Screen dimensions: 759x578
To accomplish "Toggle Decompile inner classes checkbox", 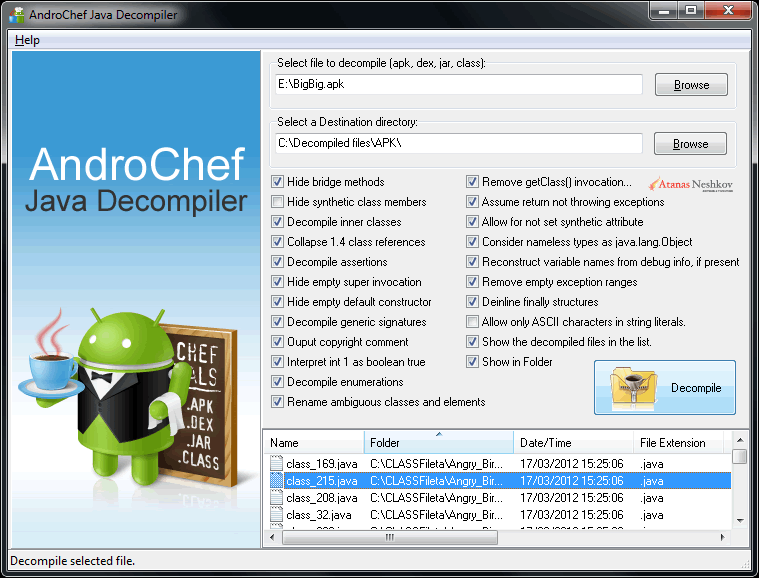I will click(277, 222).
